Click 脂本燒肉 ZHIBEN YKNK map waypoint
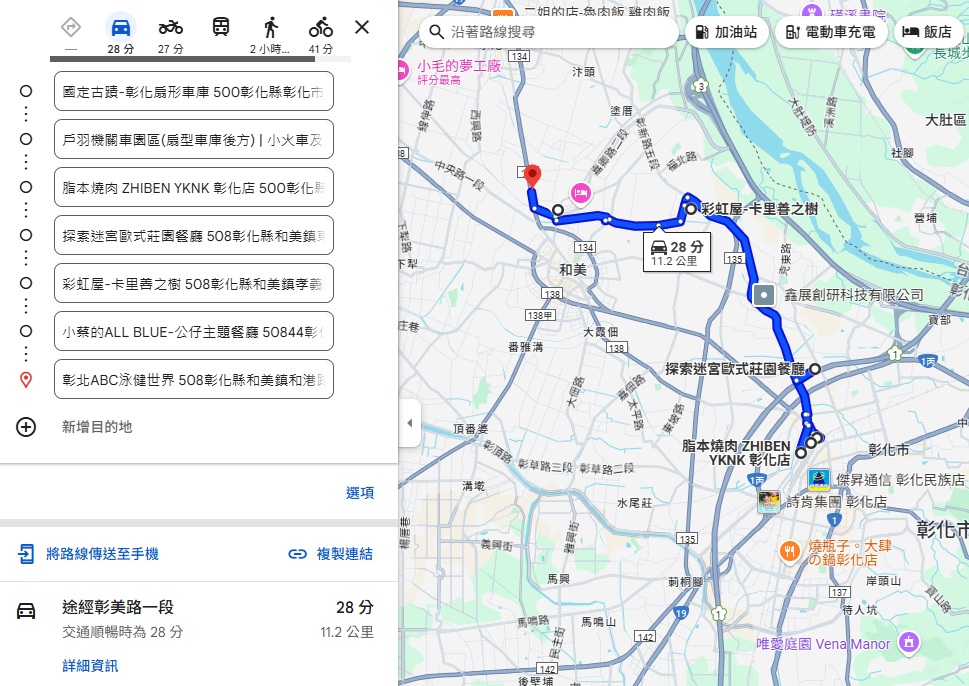The width and height of the screenshot is (969, 686). point(800,453)
